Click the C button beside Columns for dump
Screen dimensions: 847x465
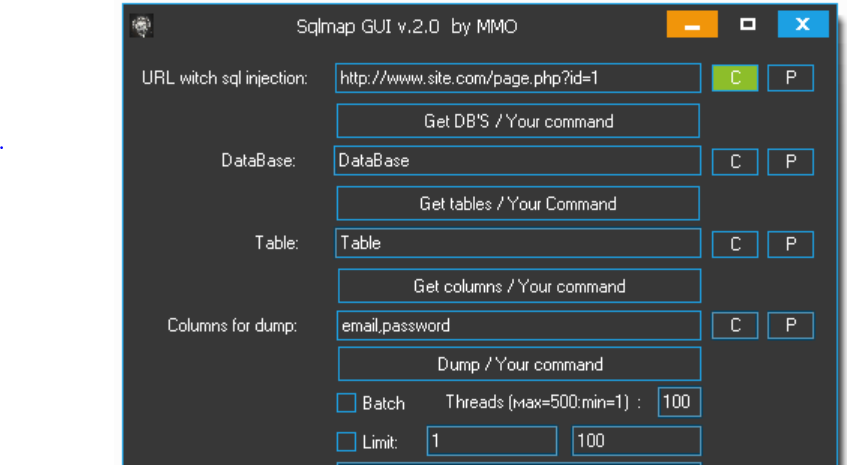click(735, 325)
